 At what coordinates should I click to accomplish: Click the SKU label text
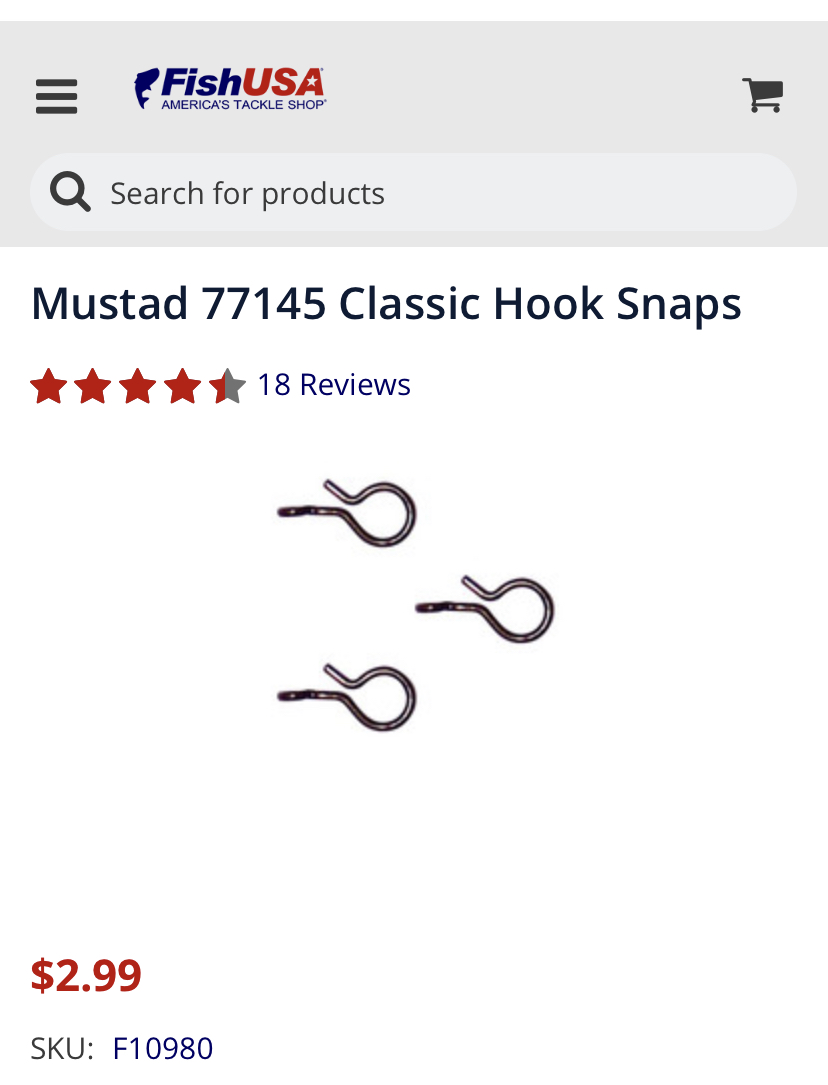(62, 1048)
